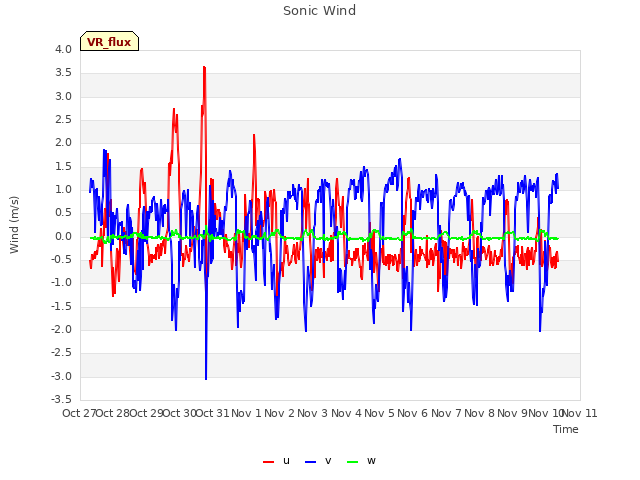Click the Nov 11 x-axis label
640x480 pixels.
point(580,413)
